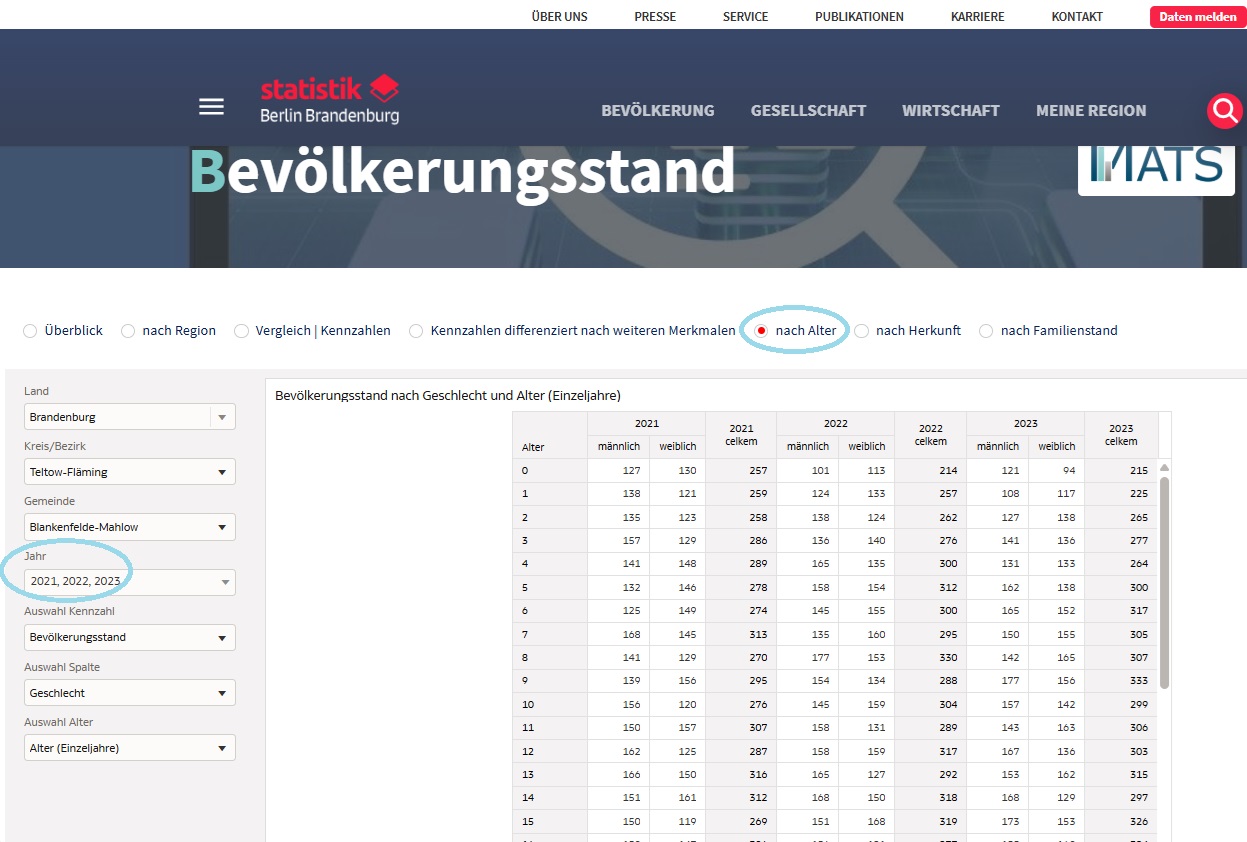
Task: Click the 2022 column header in table
Action: click(x=835, y=423)
